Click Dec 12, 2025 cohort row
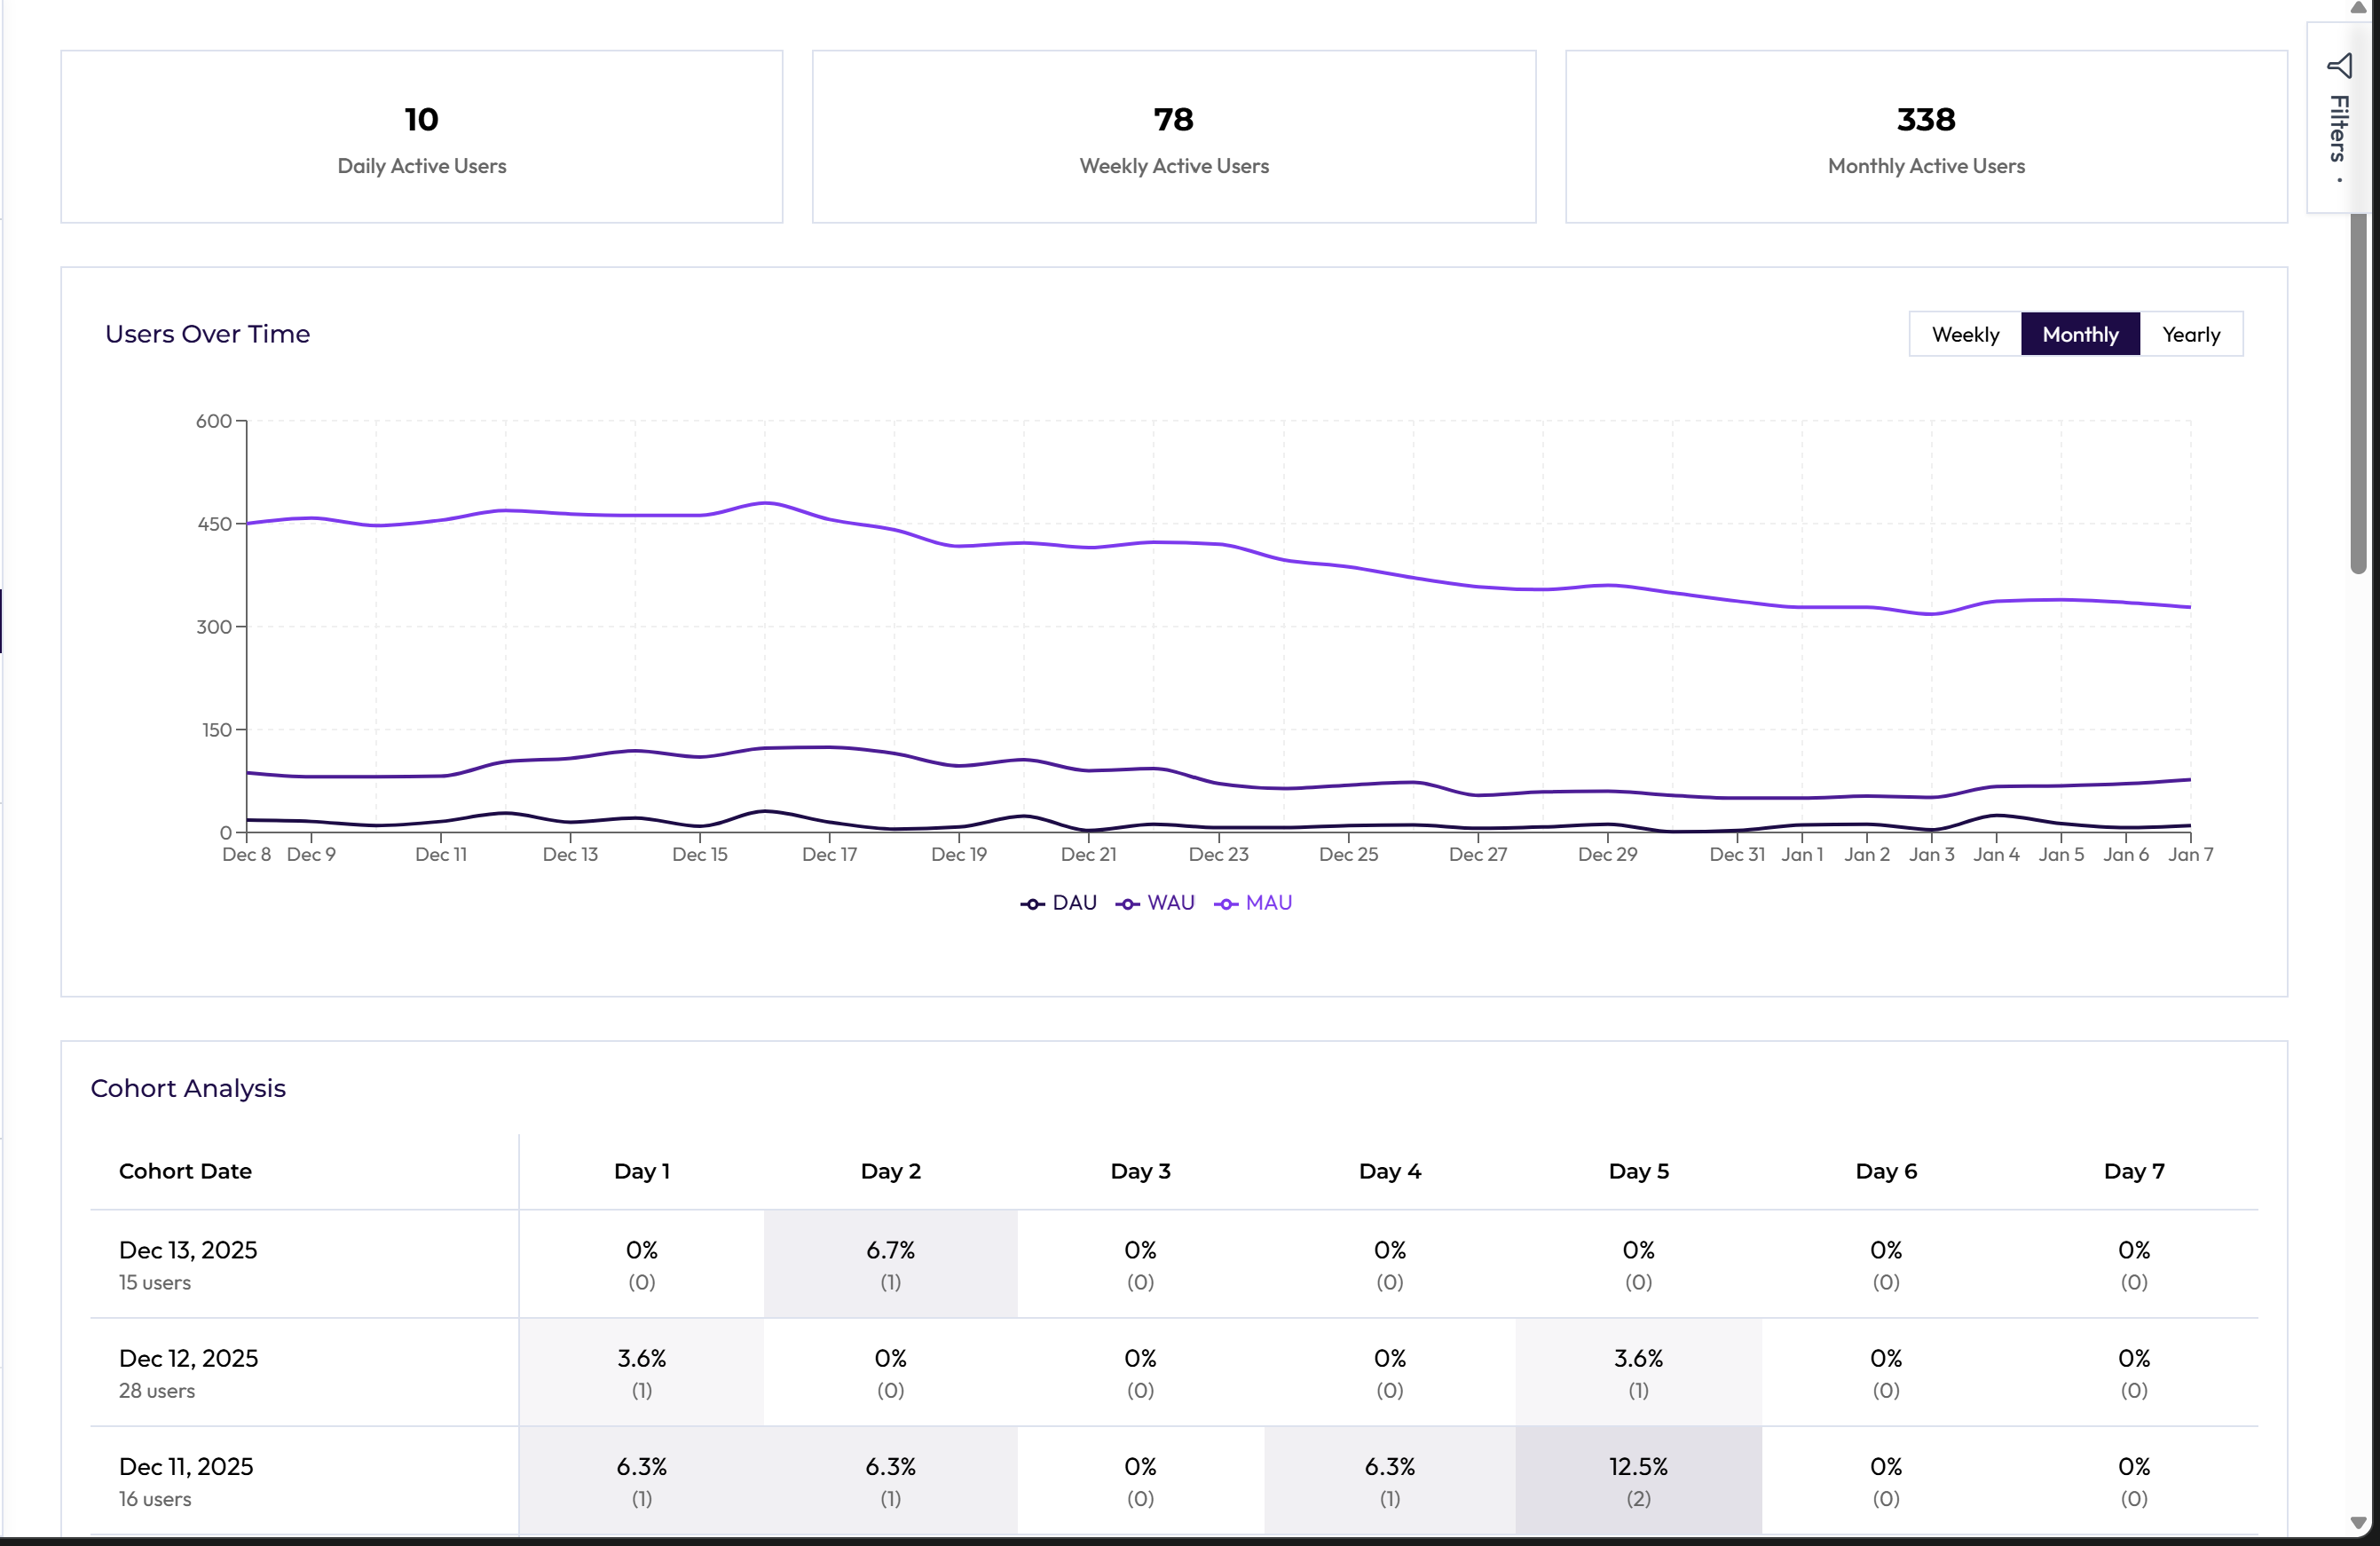Viewport: 2380px width, 1546px height. pos(188,1372)
